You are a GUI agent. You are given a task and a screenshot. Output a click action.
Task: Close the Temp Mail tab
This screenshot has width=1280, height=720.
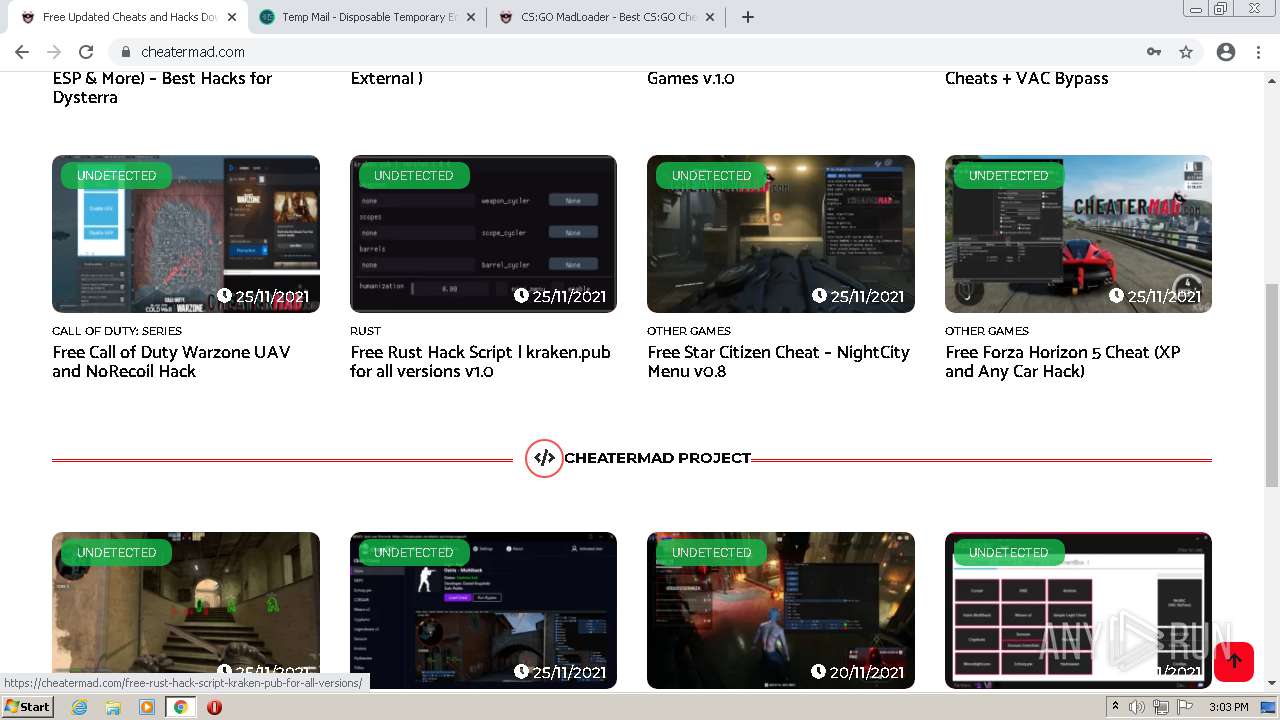[471, 17]
